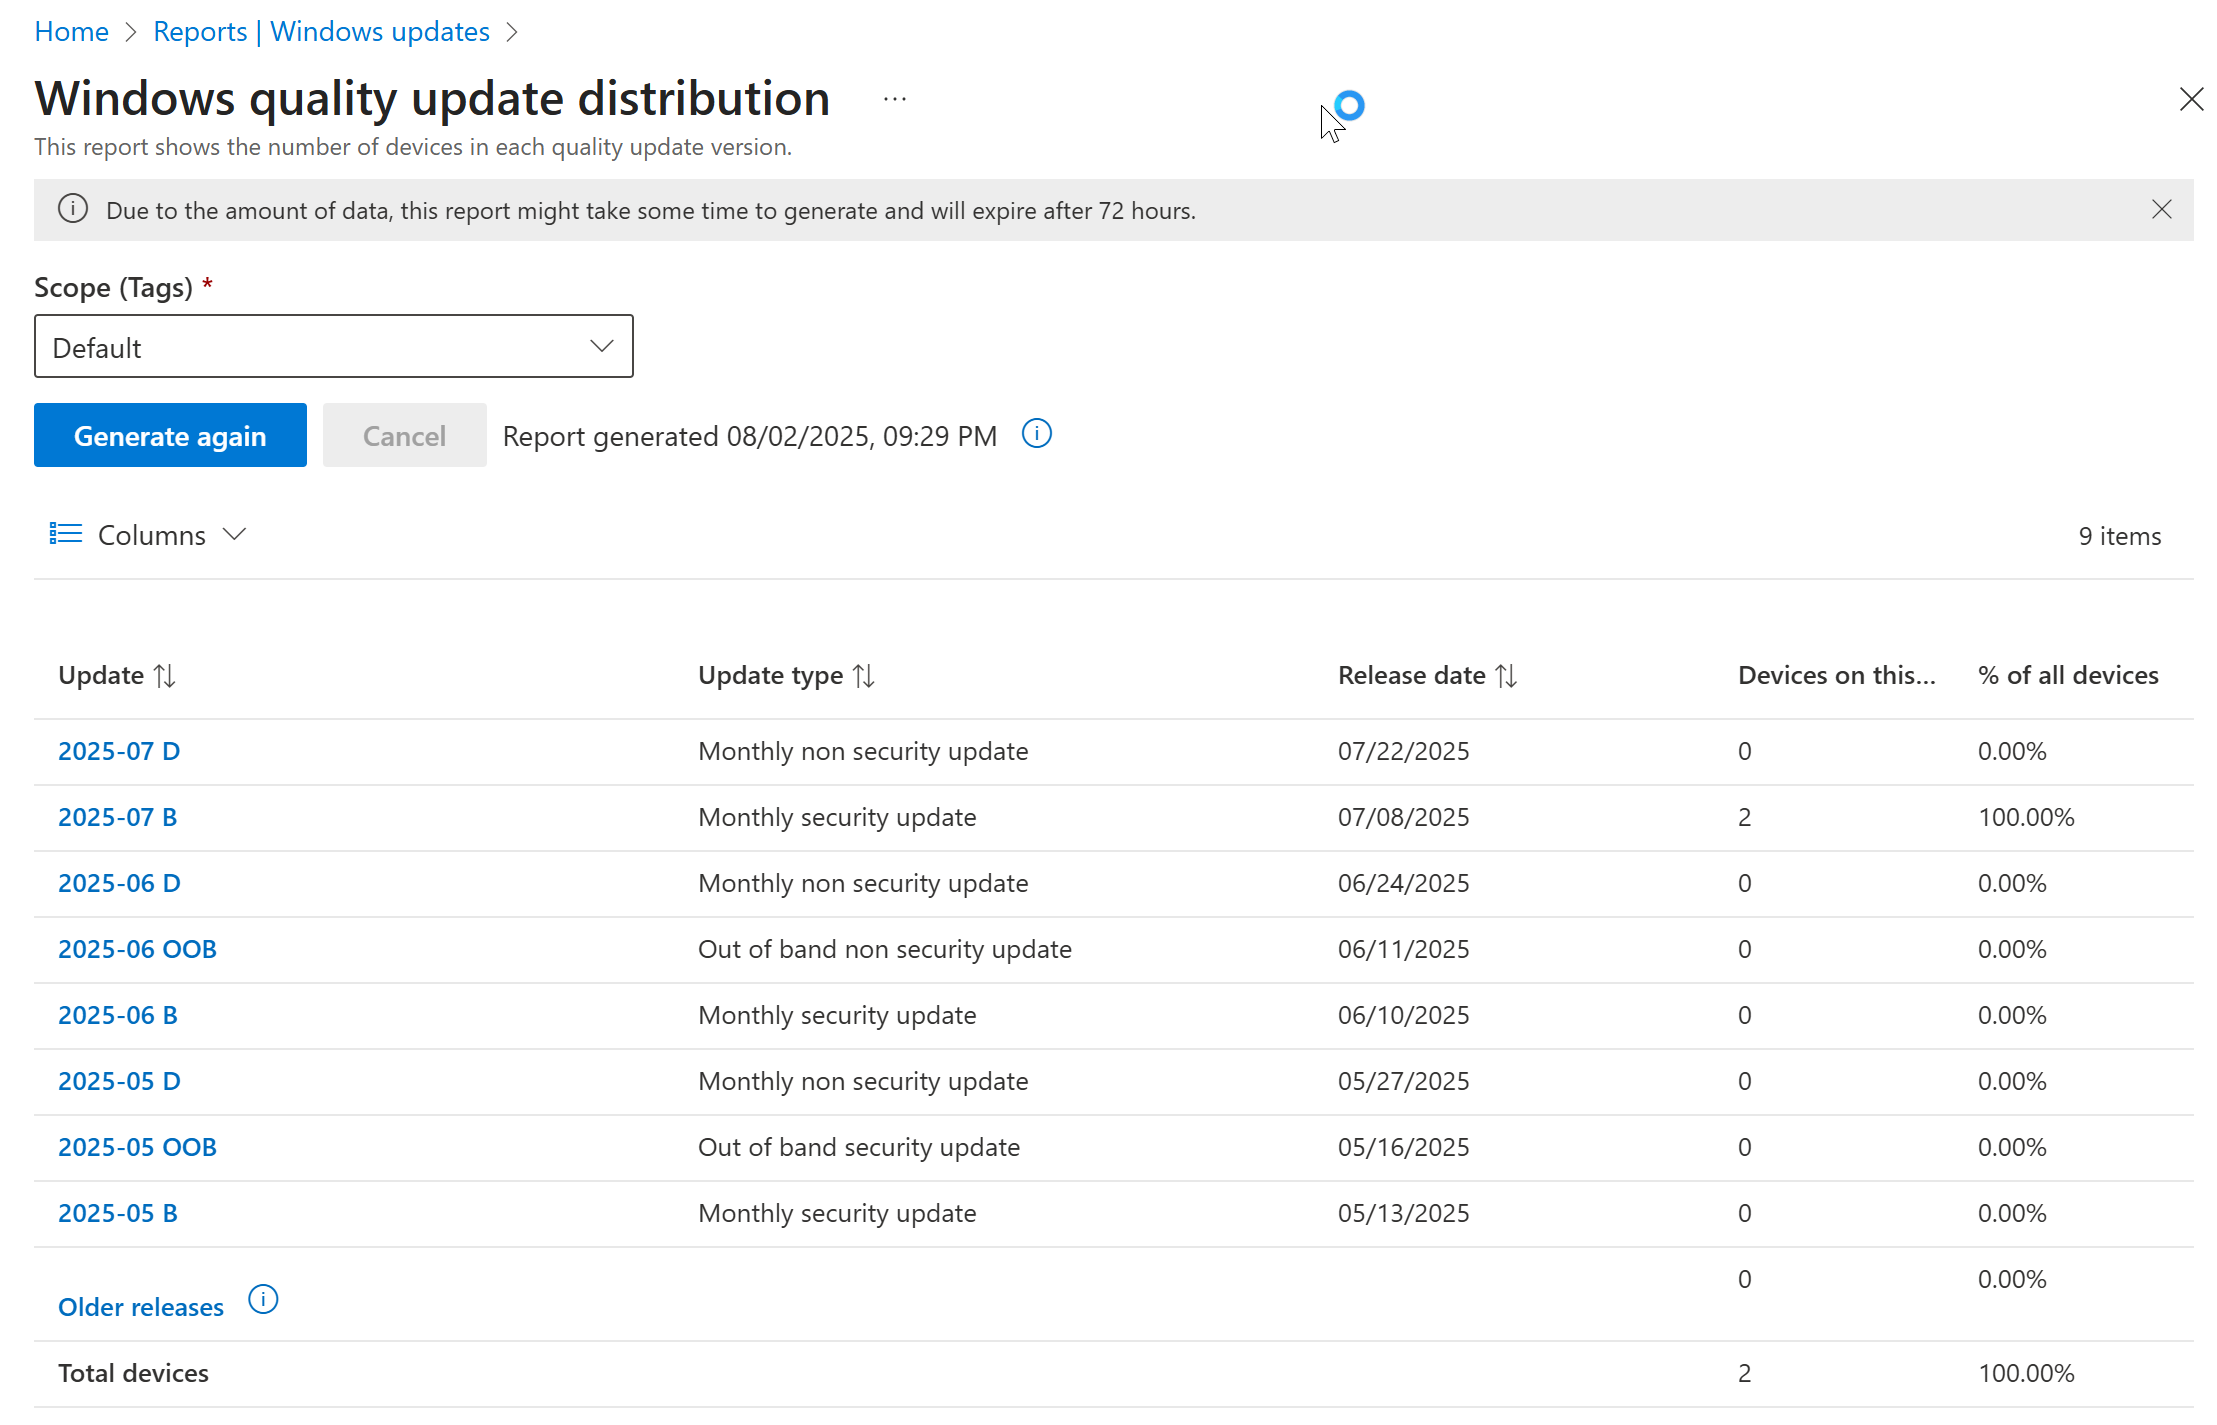Click info icon next to report generated time

tap(1036, 434)
